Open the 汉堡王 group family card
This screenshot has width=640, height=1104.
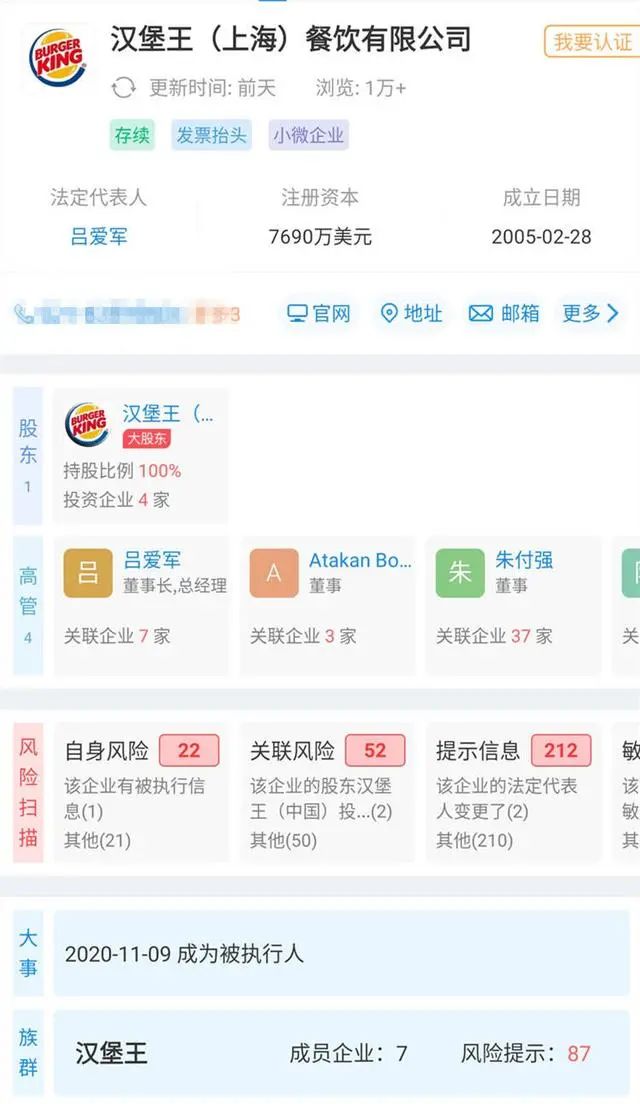340,1053
